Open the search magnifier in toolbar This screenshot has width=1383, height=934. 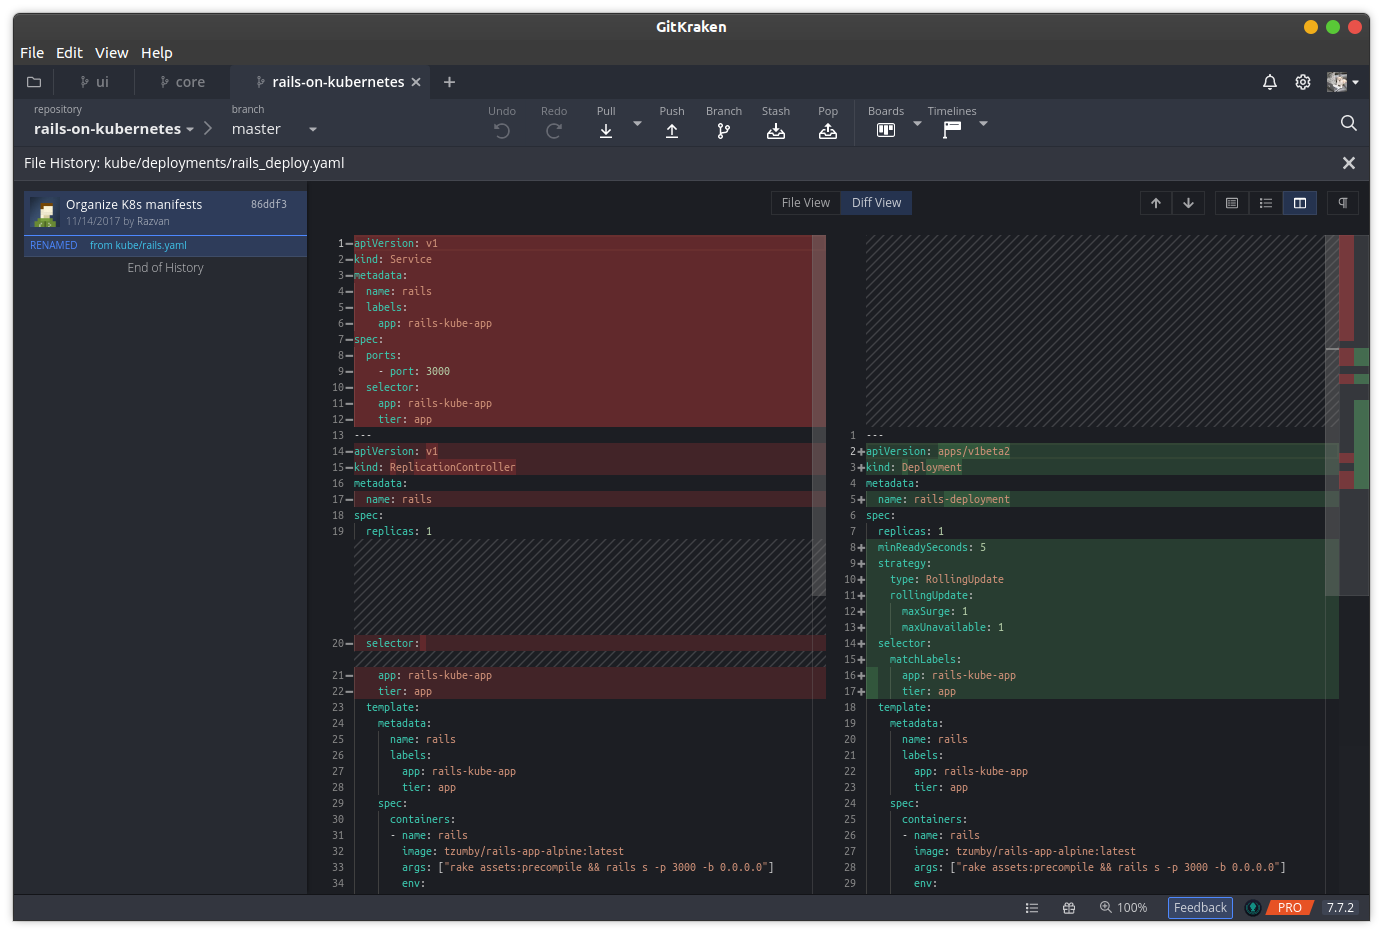coord(1349,123)
